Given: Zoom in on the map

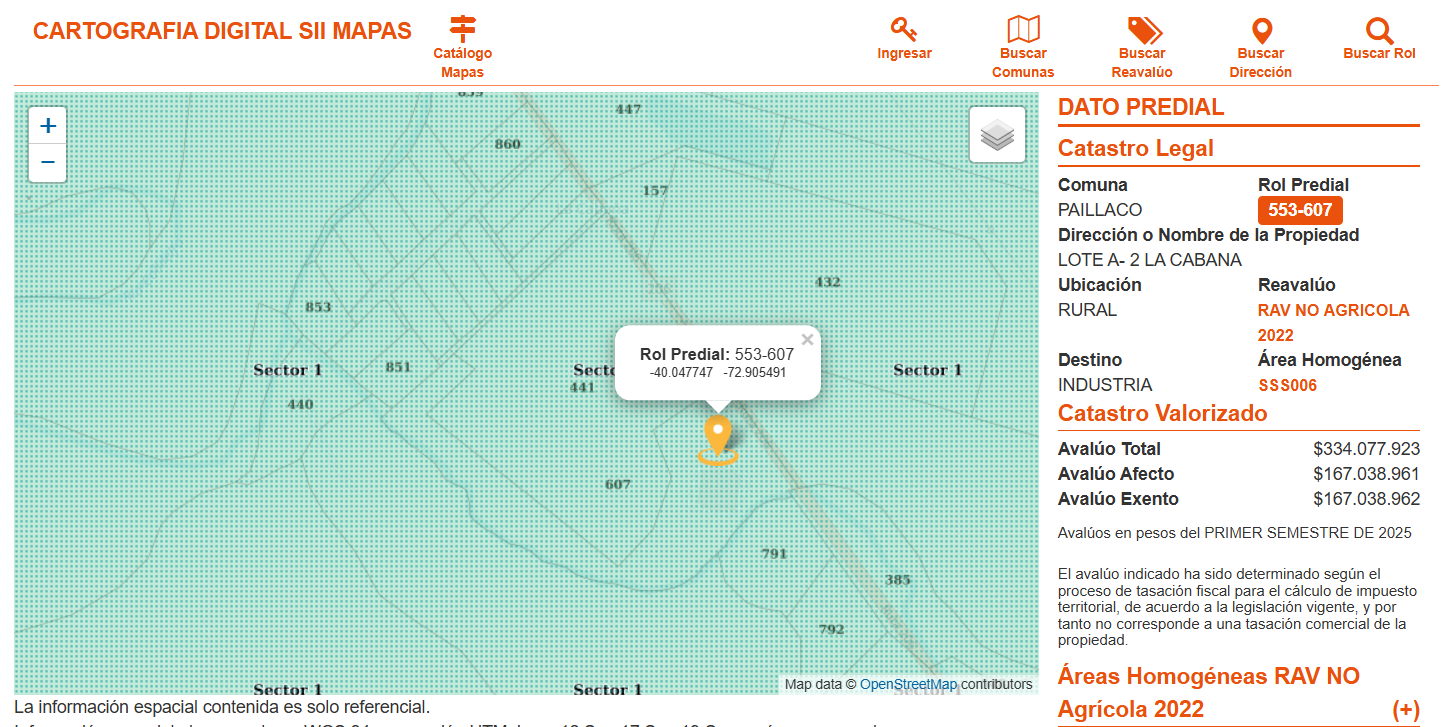Looking at the screenshot, I should pos(48,126).
